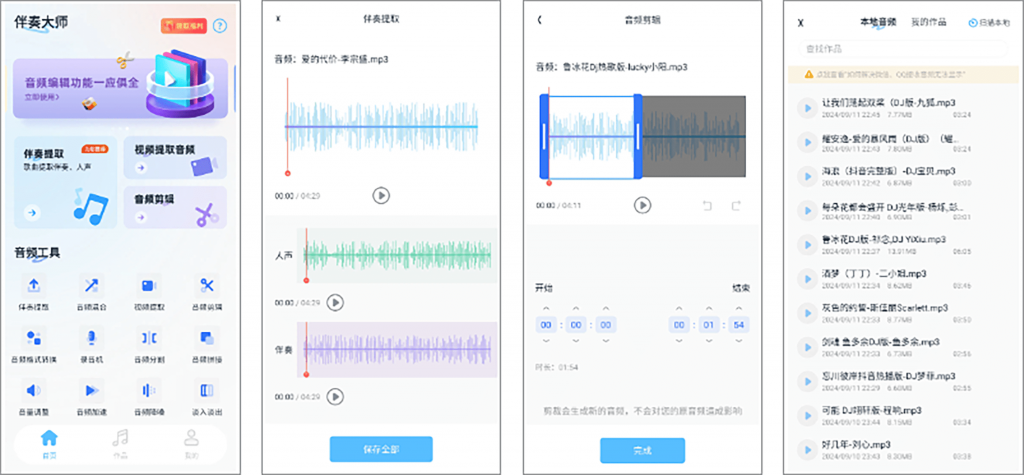Click the arrow on the 伴奏提取 card
The width and height of the screenshot is (1024, 475).
32,212
